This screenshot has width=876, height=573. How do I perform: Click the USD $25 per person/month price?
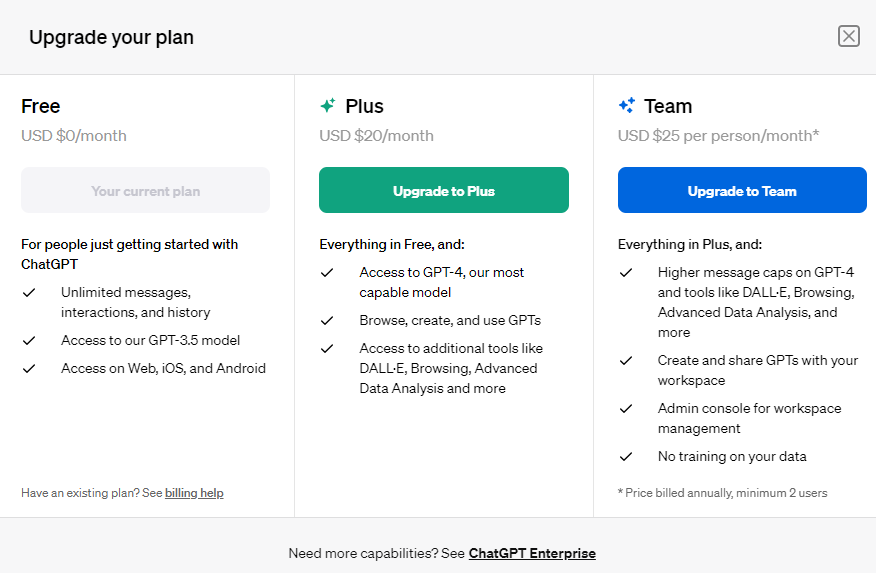pyautogui.click(x=718, y=136)
